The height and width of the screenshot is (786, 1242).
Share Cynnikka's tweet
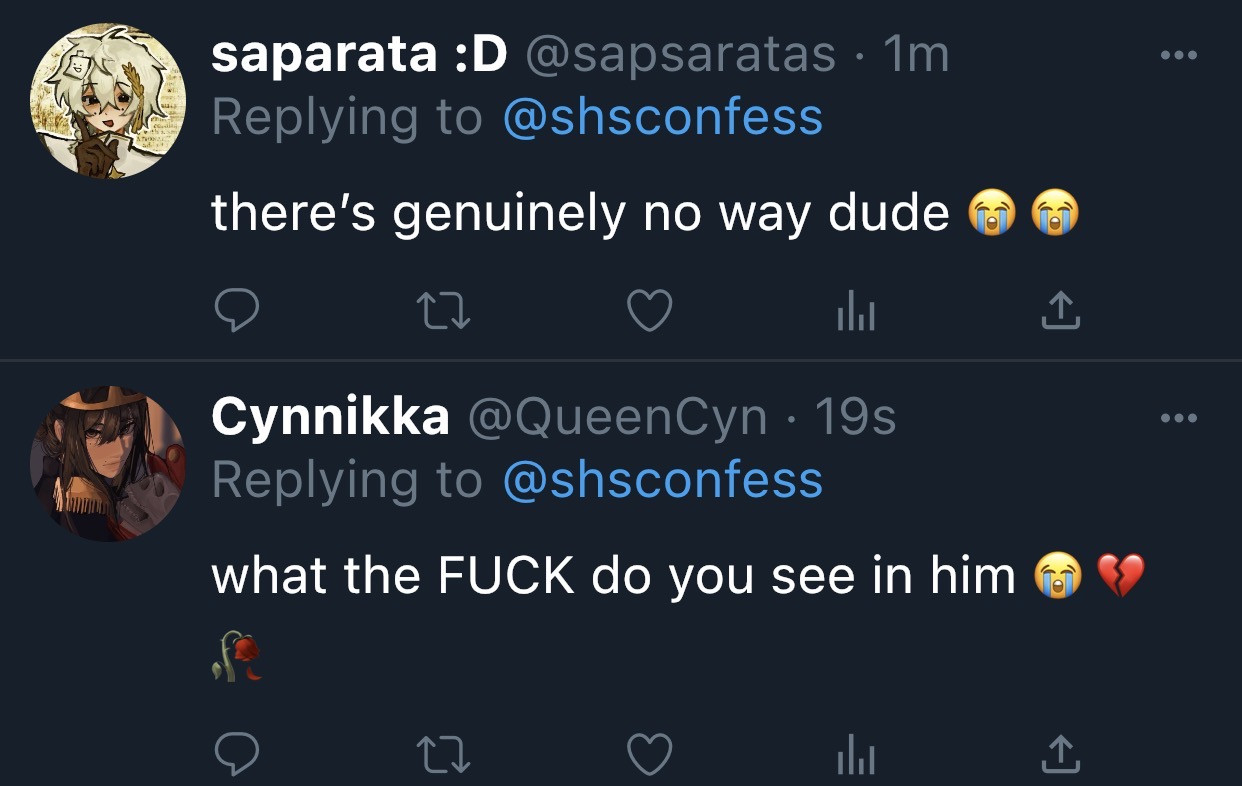[x=1061, y=754]
